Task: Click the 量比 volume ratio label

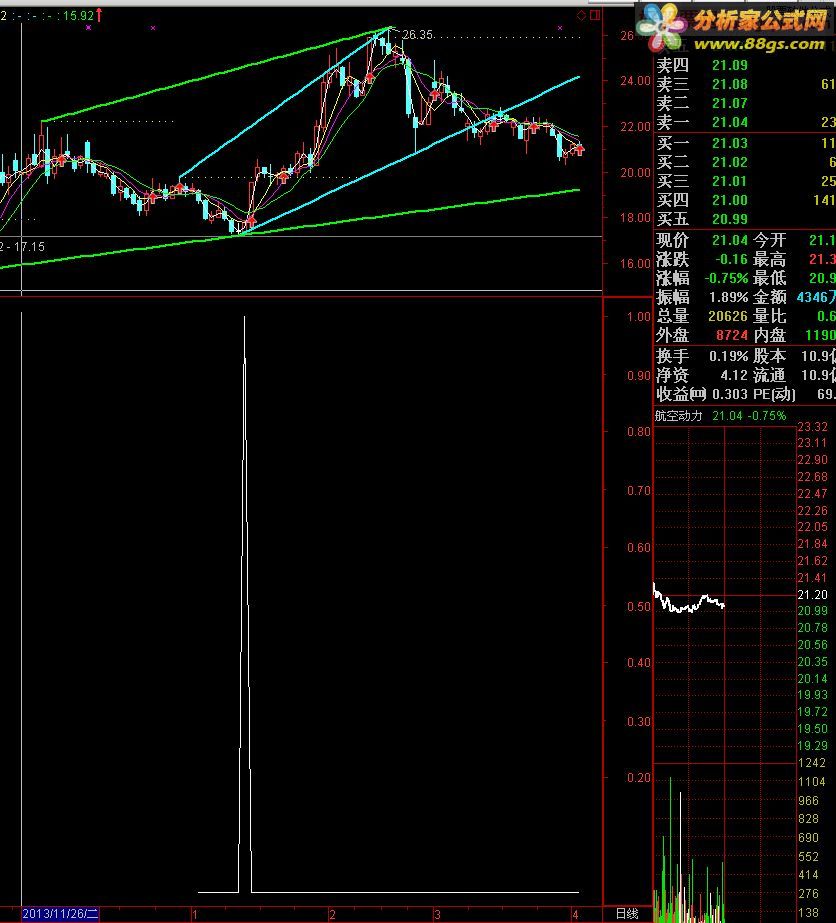Action: point(769,316)
